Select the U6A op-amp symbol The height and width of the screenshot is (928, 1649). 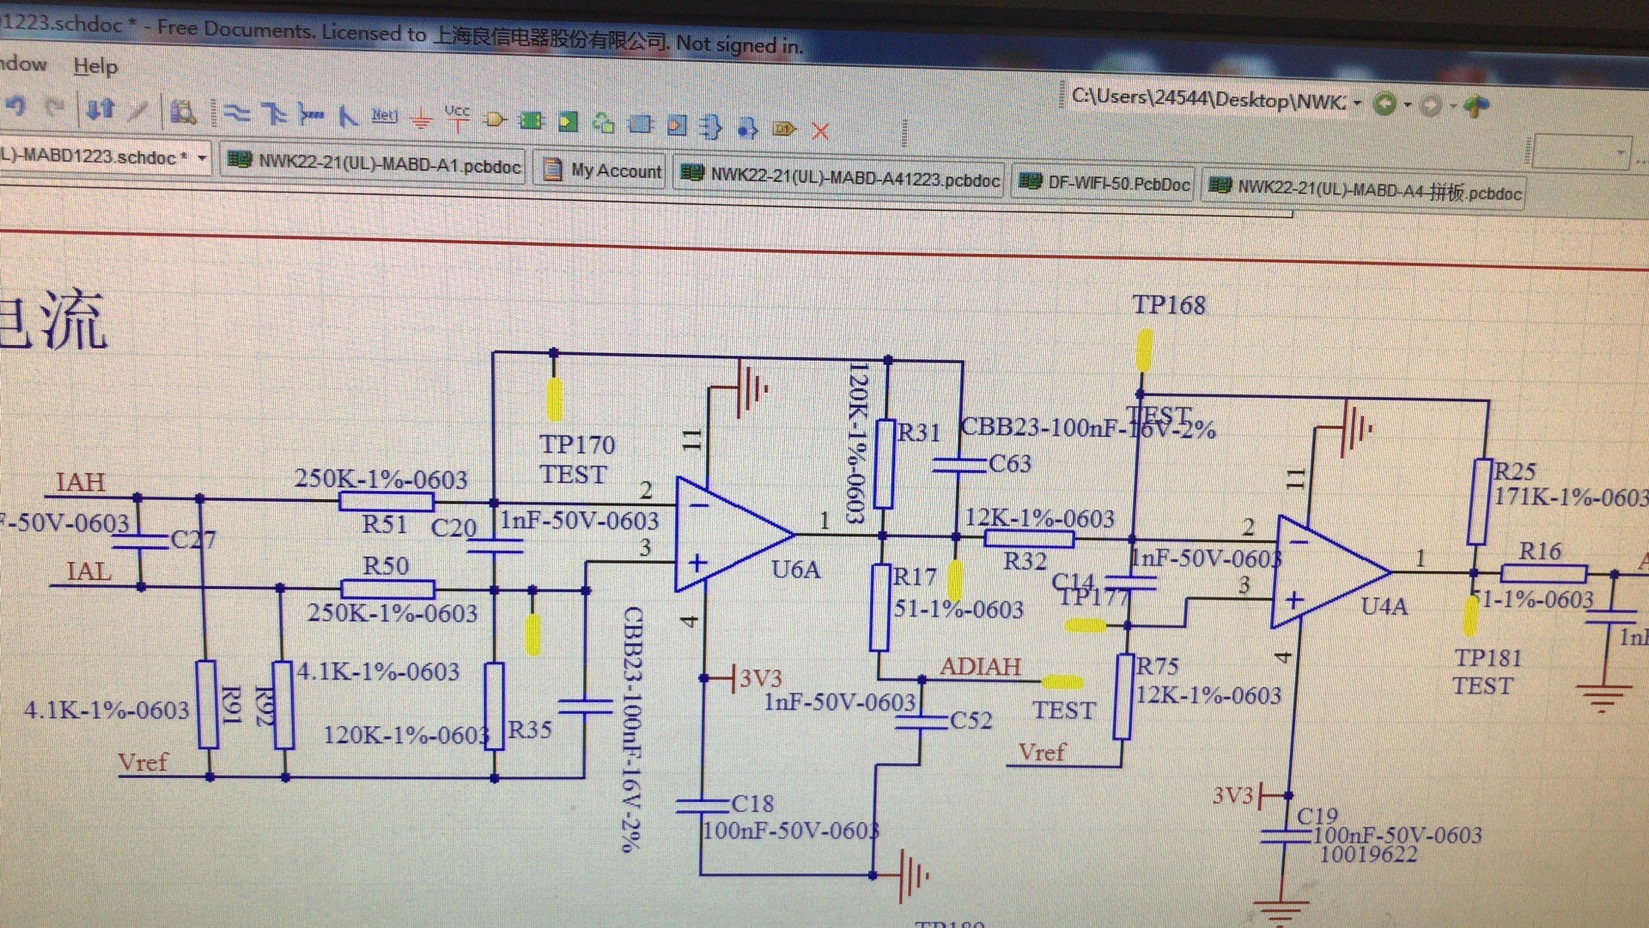pos(733,535)
